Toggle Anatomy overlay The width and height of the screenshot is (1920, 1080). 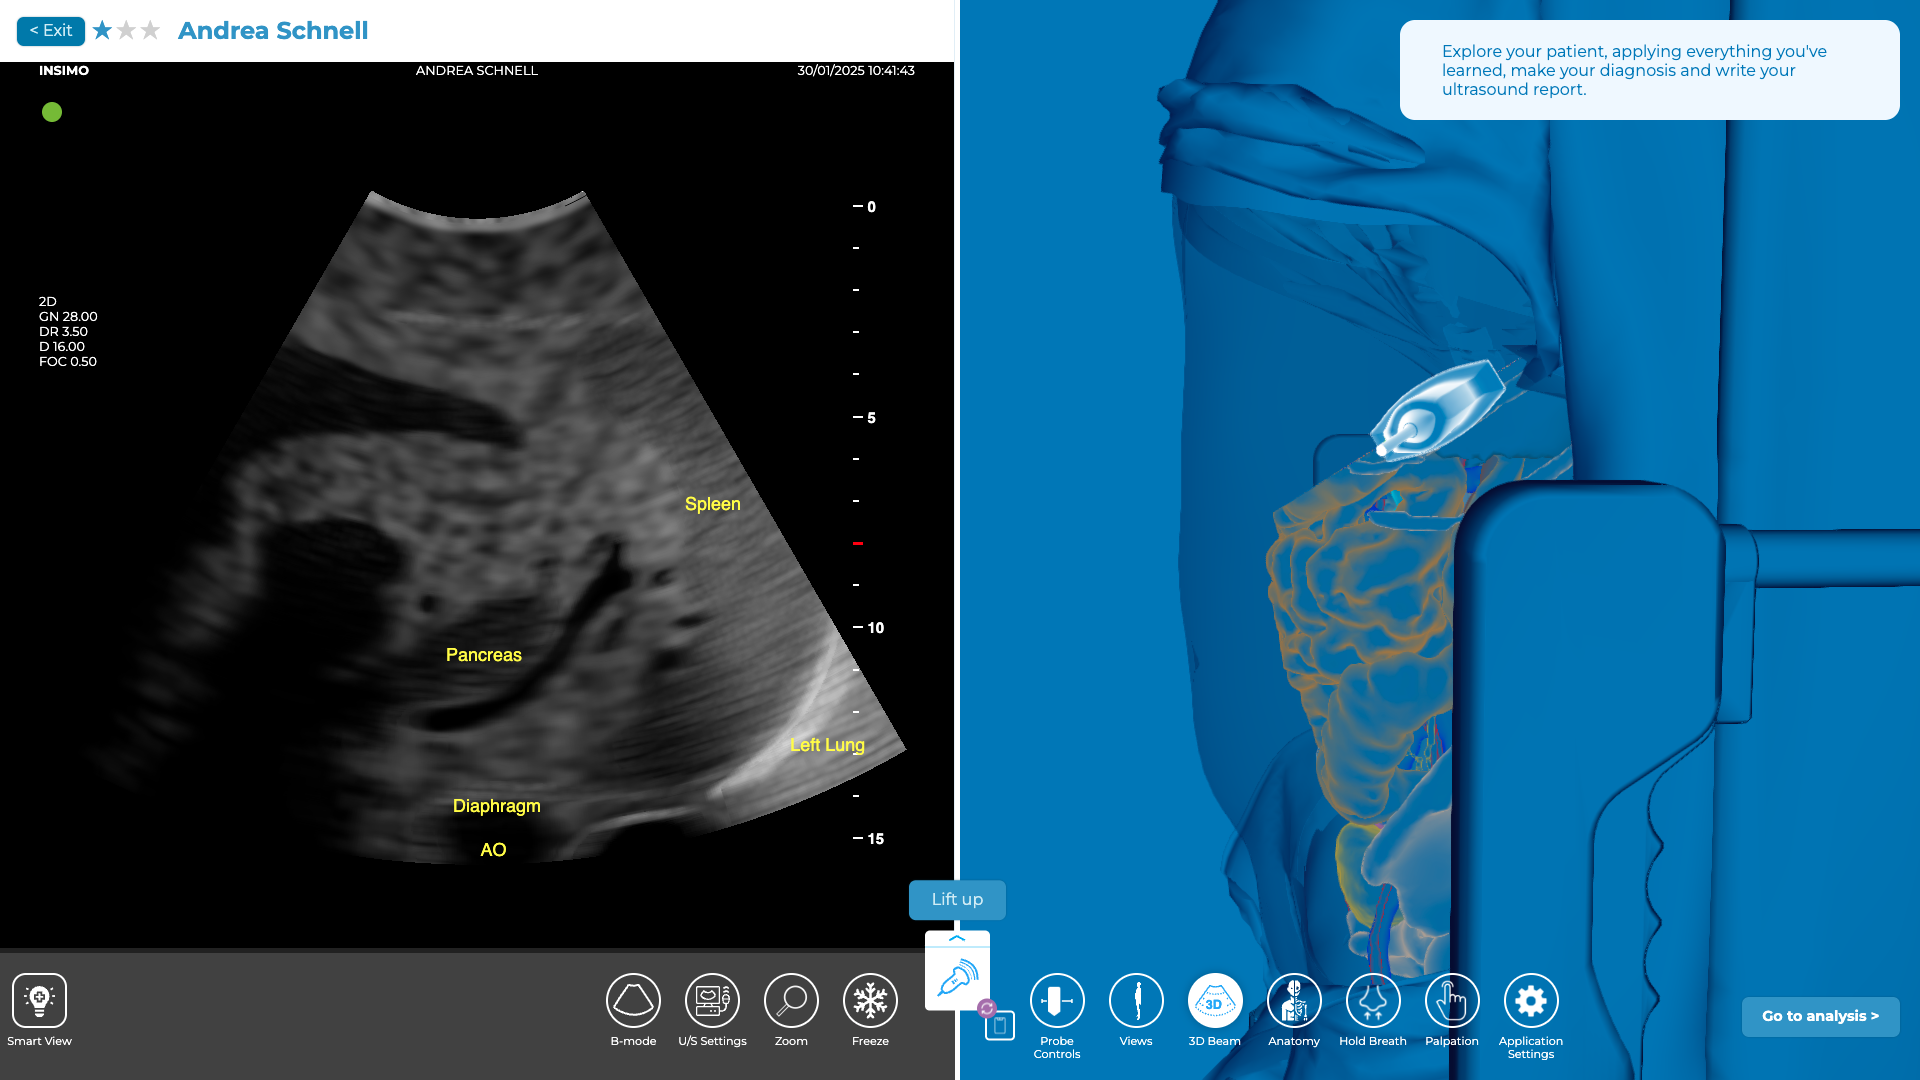coord(1294,1000)
